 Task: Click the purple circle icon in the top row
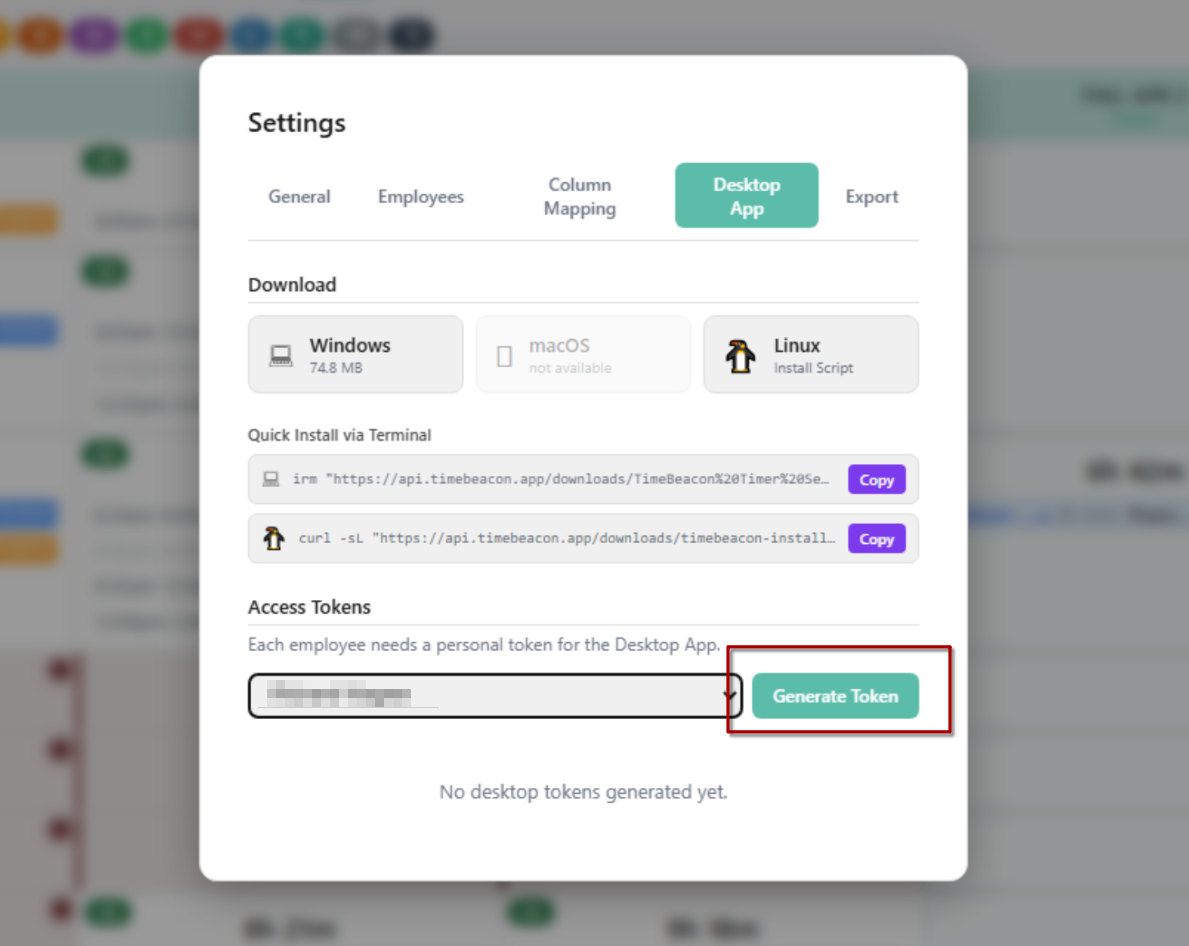[x=93, y=34]
